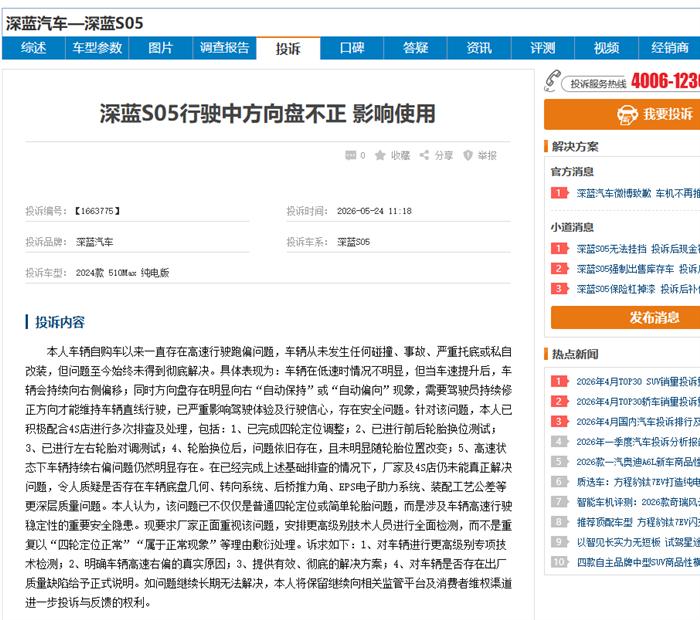Click the complaint number 【1663775】
The height and width of the screenshot is (620, 700).
click(97, 211)
